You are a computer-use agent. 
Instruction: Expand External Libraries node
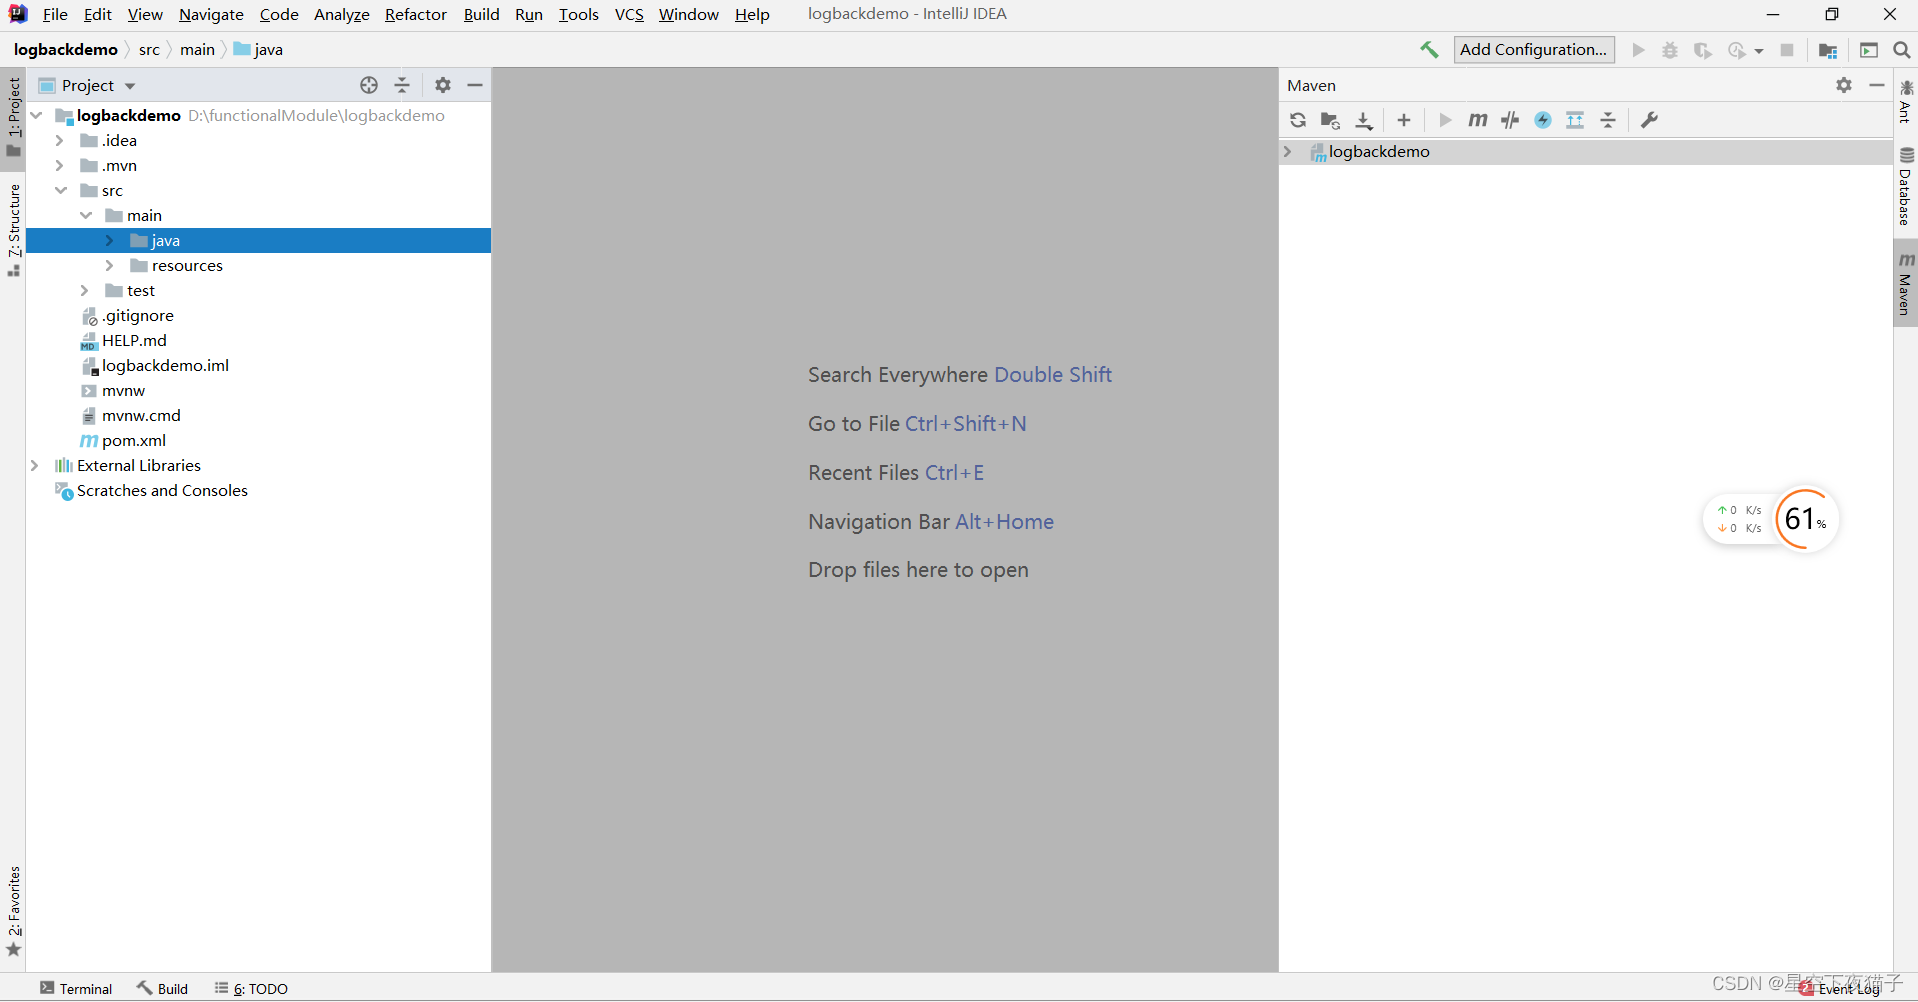35,465
